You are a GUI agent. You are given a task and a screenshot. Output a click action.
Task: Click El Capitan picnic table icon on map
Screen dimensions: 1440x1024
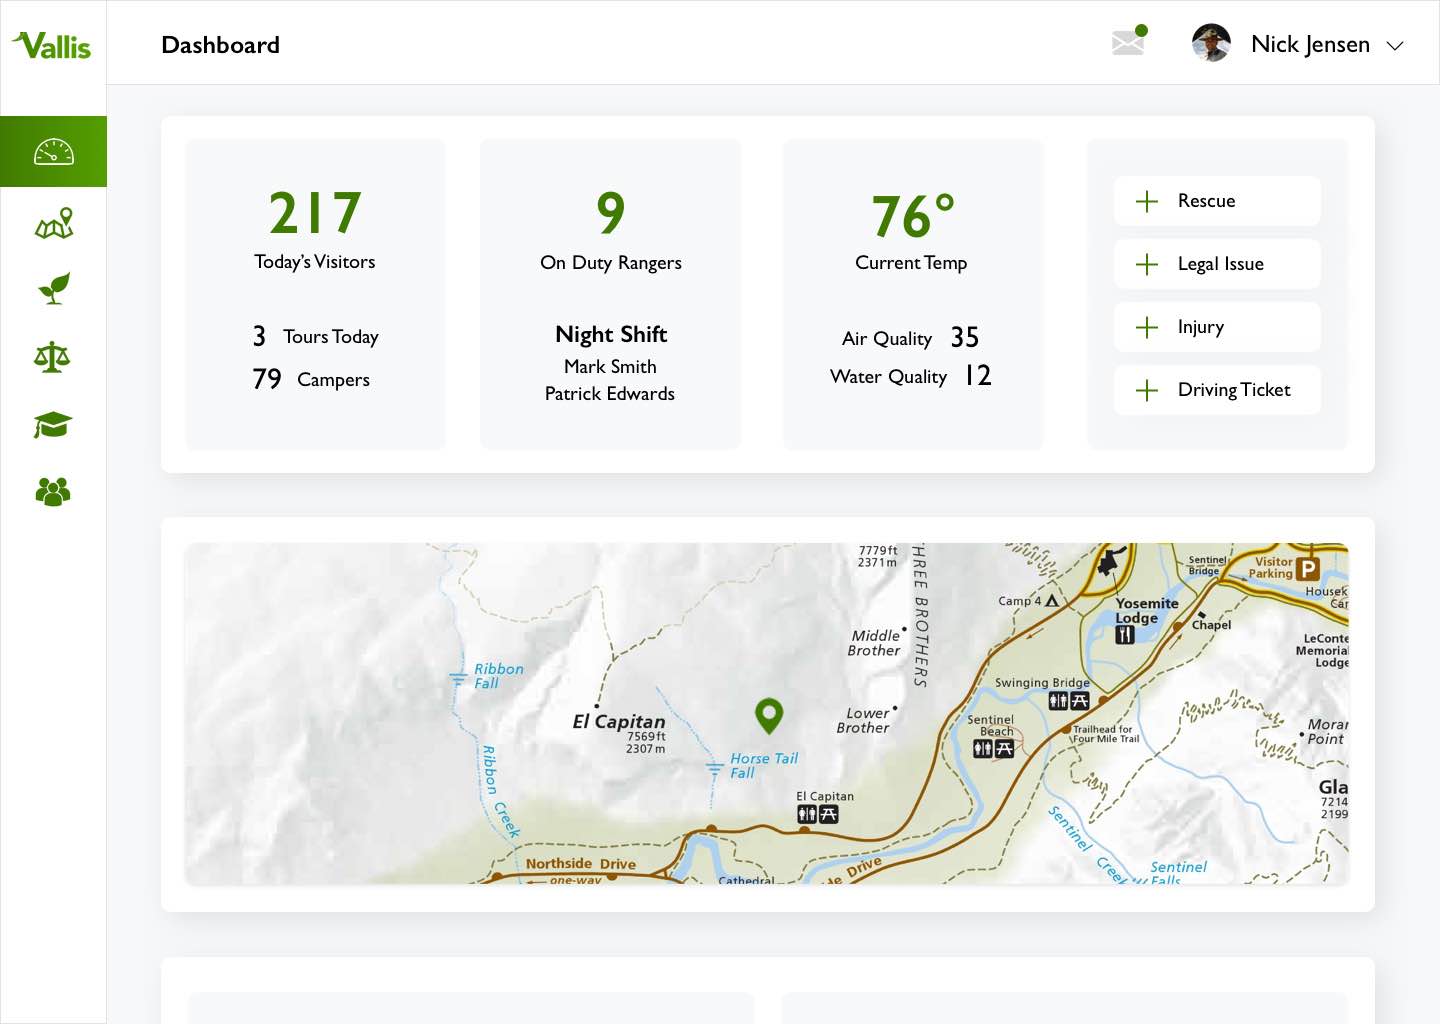tap(829, 814)
